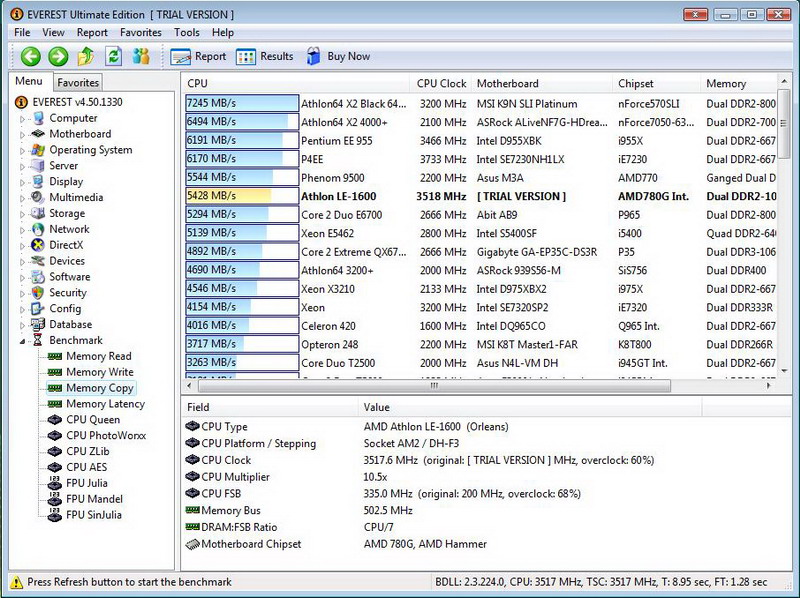
Task: Open the Report toolbar button
Action: pos(198,57)
